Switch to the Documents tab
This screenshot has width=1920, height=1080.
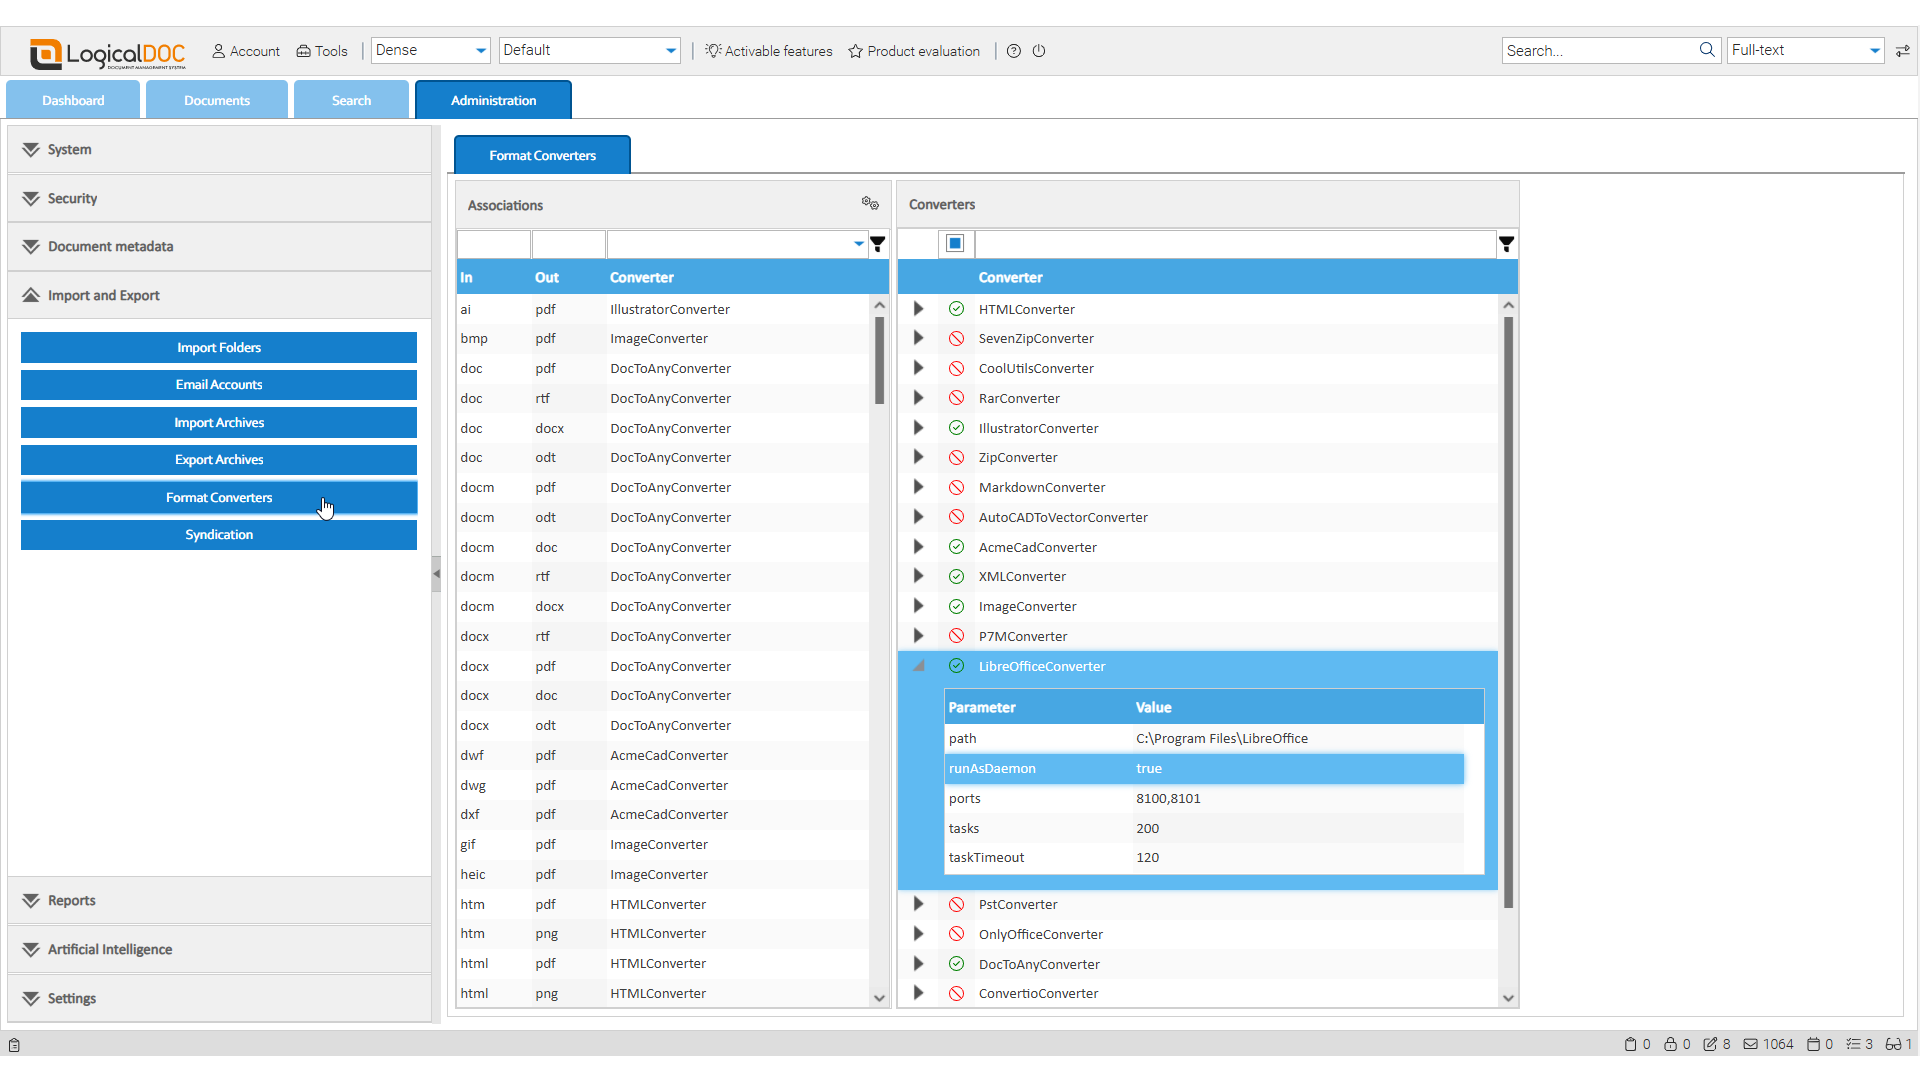217,100
